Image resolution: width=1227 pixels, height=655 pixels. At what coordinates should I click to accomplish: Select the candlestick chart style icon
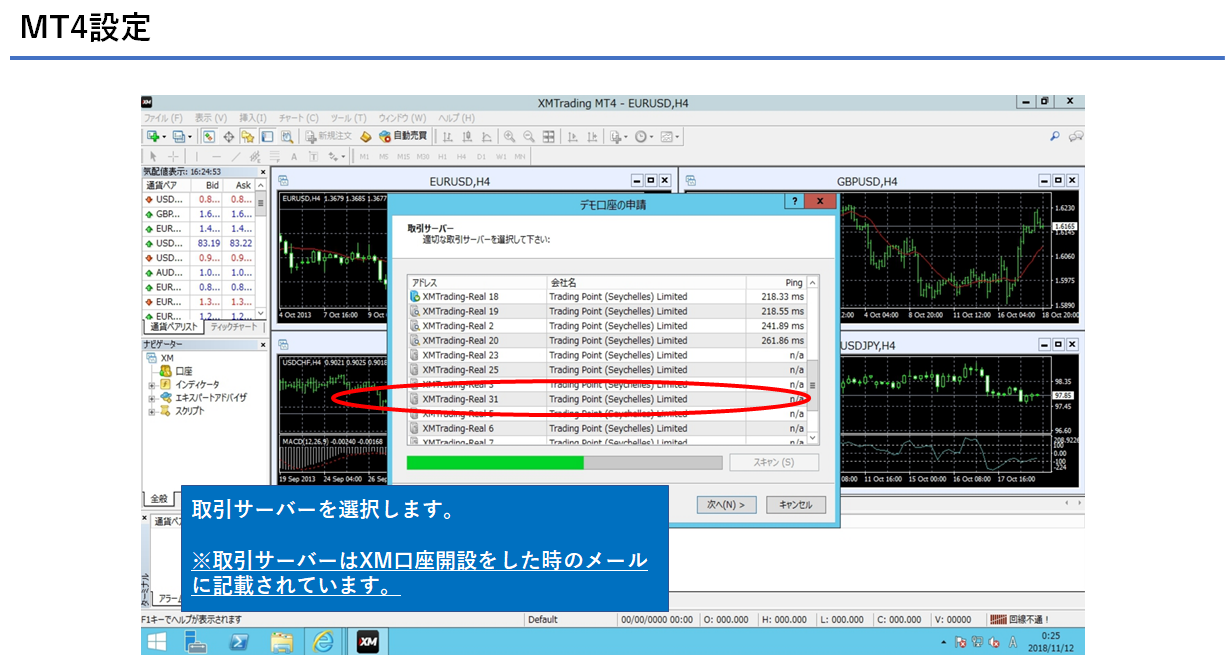tap(467, 136)
